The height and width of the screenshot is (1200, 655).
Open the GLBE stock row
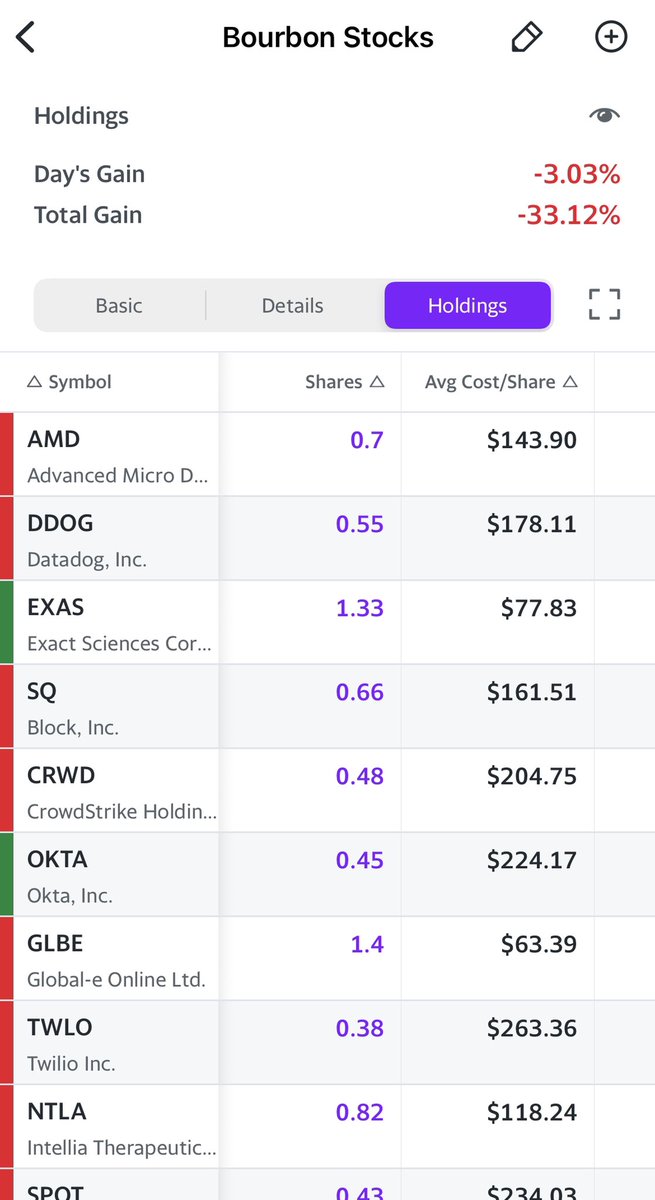(327, 958)
